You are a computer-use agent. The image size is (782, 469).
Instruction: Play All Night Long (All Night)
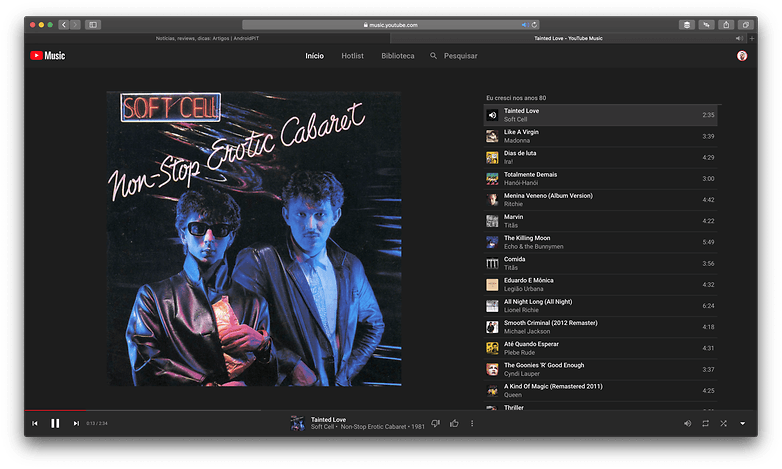click(x=600, y=306)
